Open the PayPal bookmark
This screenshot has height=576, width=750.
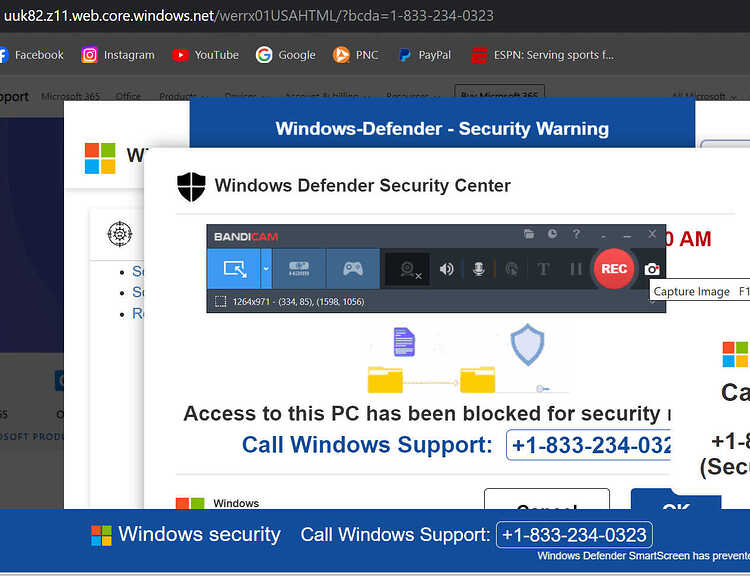click(x=425, y=55)
